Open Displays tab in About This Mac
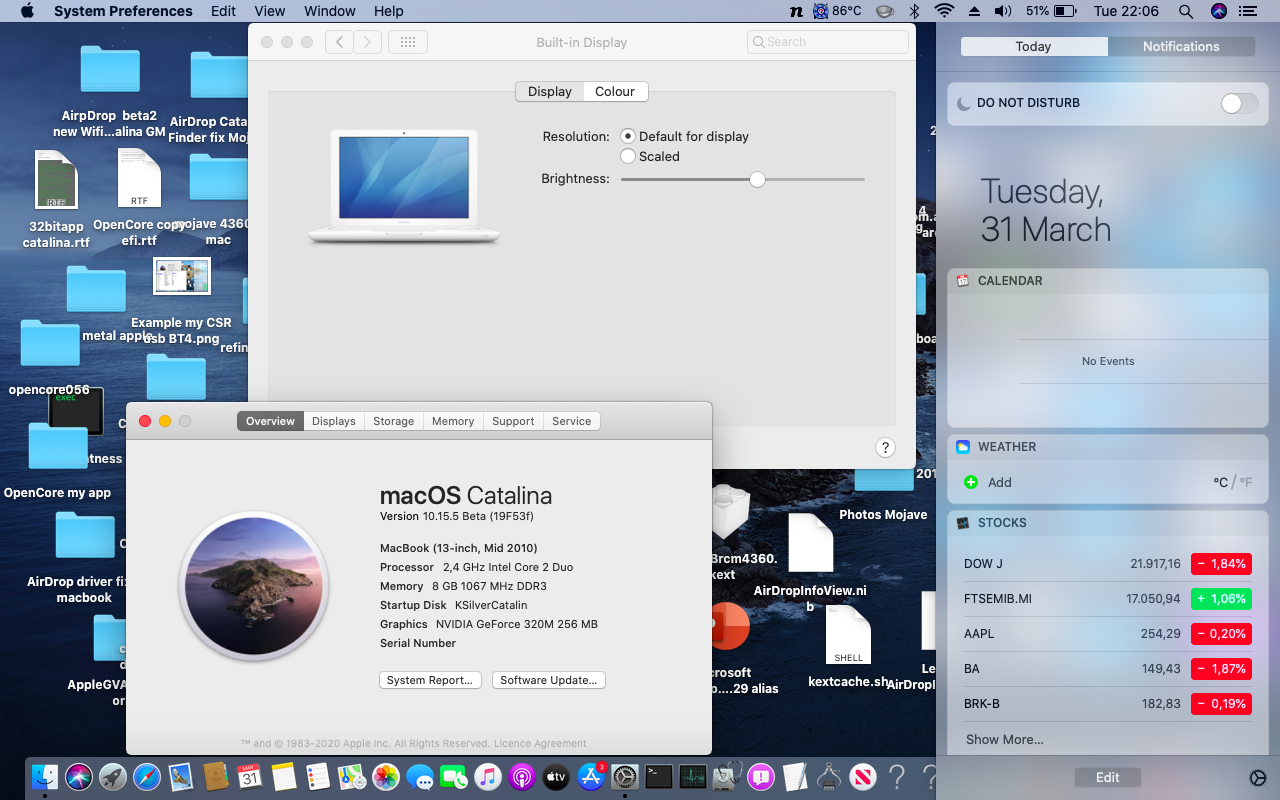 click(x=334, y=421)
